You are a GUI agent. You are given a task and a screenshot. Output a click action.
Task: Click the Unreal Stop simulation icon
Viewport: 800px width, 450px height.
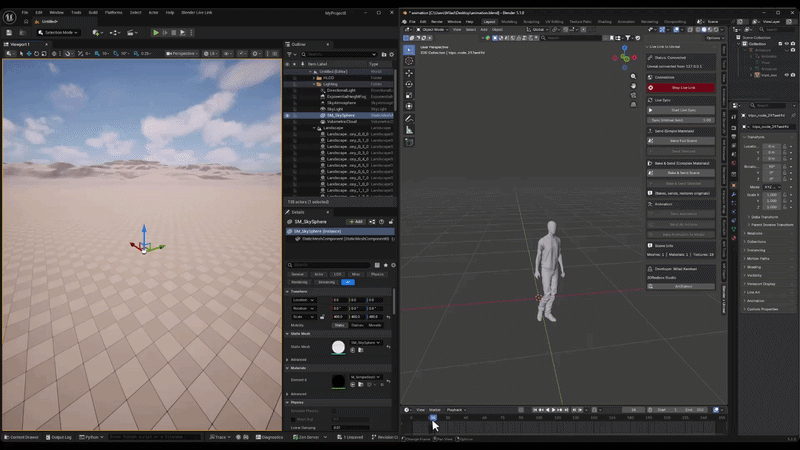[173, 33]
